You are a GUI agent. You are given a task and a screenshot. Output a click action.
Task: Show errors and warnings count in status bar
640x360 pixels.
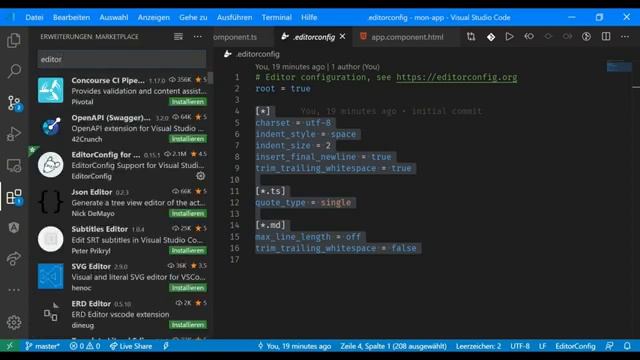[85, 346]
